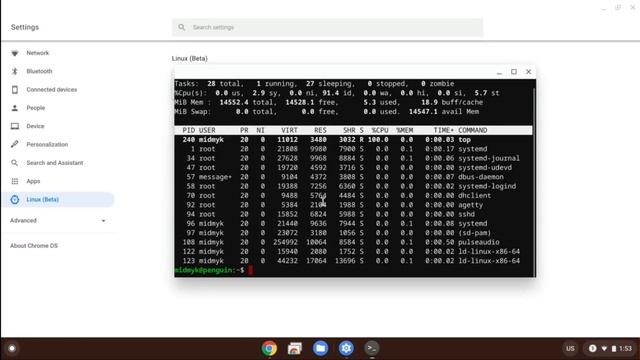The width and height of the screenshot is (640, 360).
Task: Click the Device laptop icon
Action: coord(15,126)
